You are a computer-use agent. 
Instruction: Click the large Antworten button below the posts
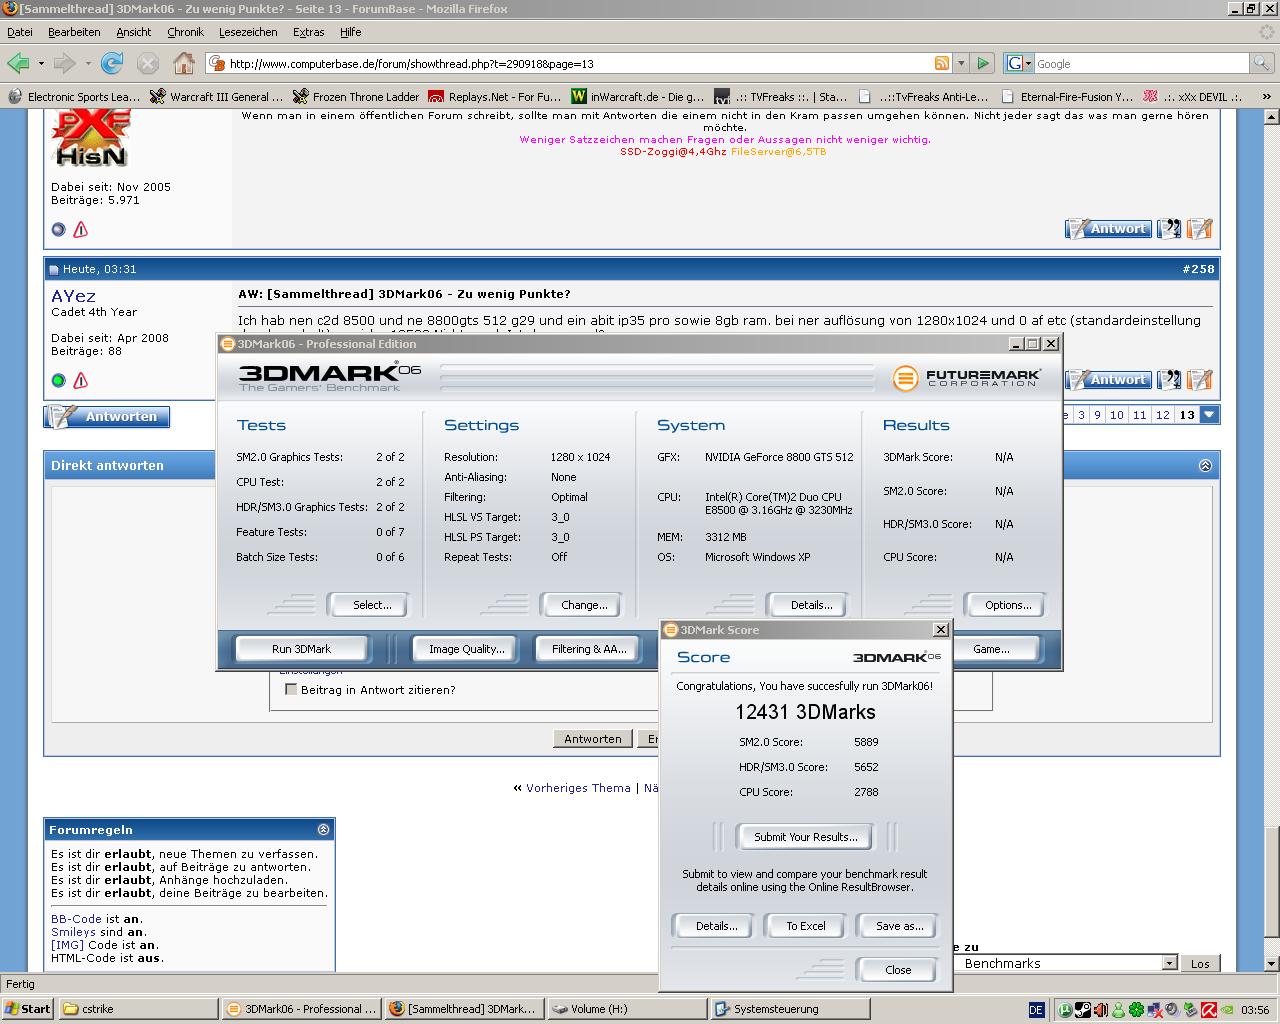pos(107,416)
